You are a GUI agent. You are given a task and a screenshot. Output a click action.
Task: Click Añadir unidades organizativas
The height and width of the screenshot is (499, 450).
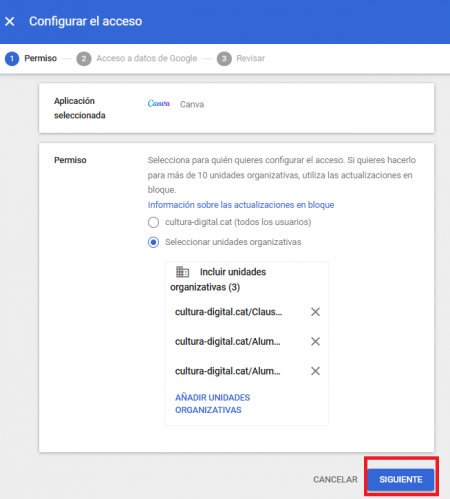pyautogui.click(x=213, y=404)
